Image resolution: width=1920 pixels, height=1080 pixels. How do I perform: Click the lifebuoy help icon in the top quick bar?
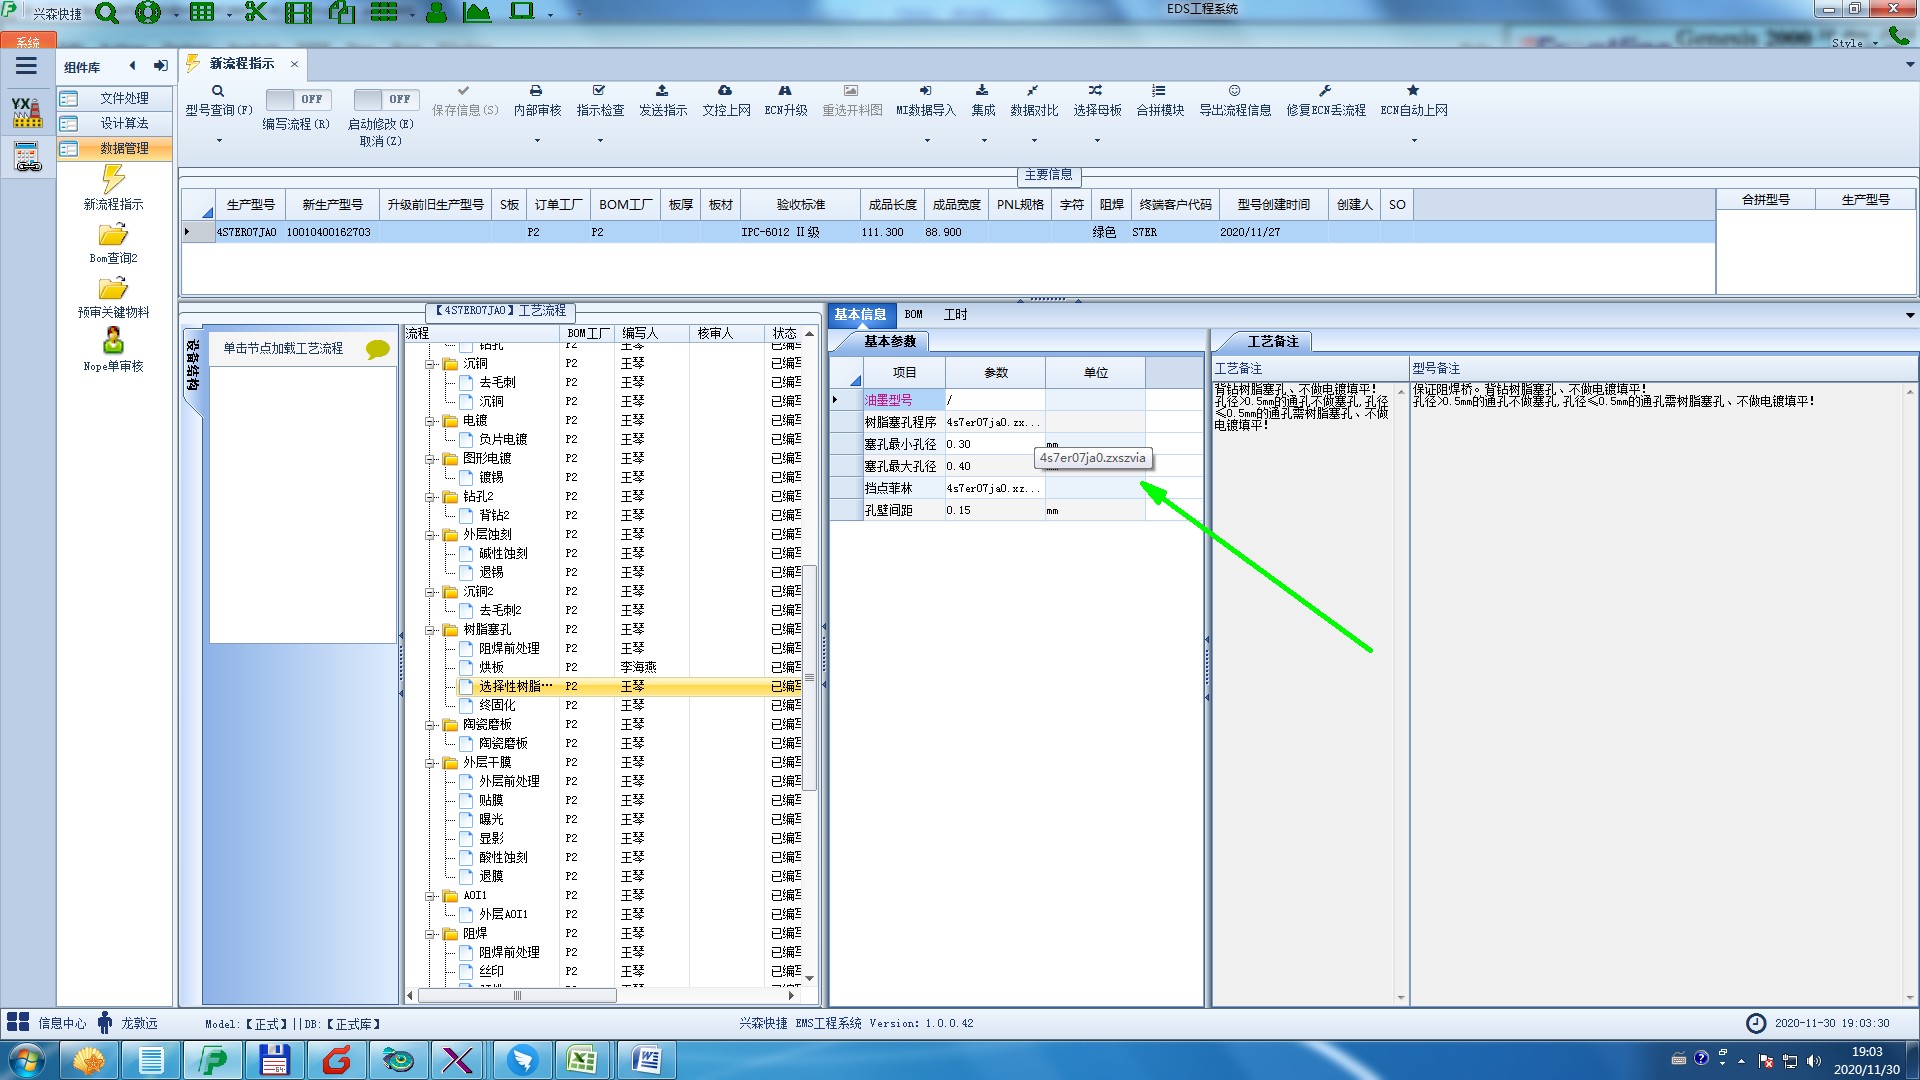[x=148, y=13]
